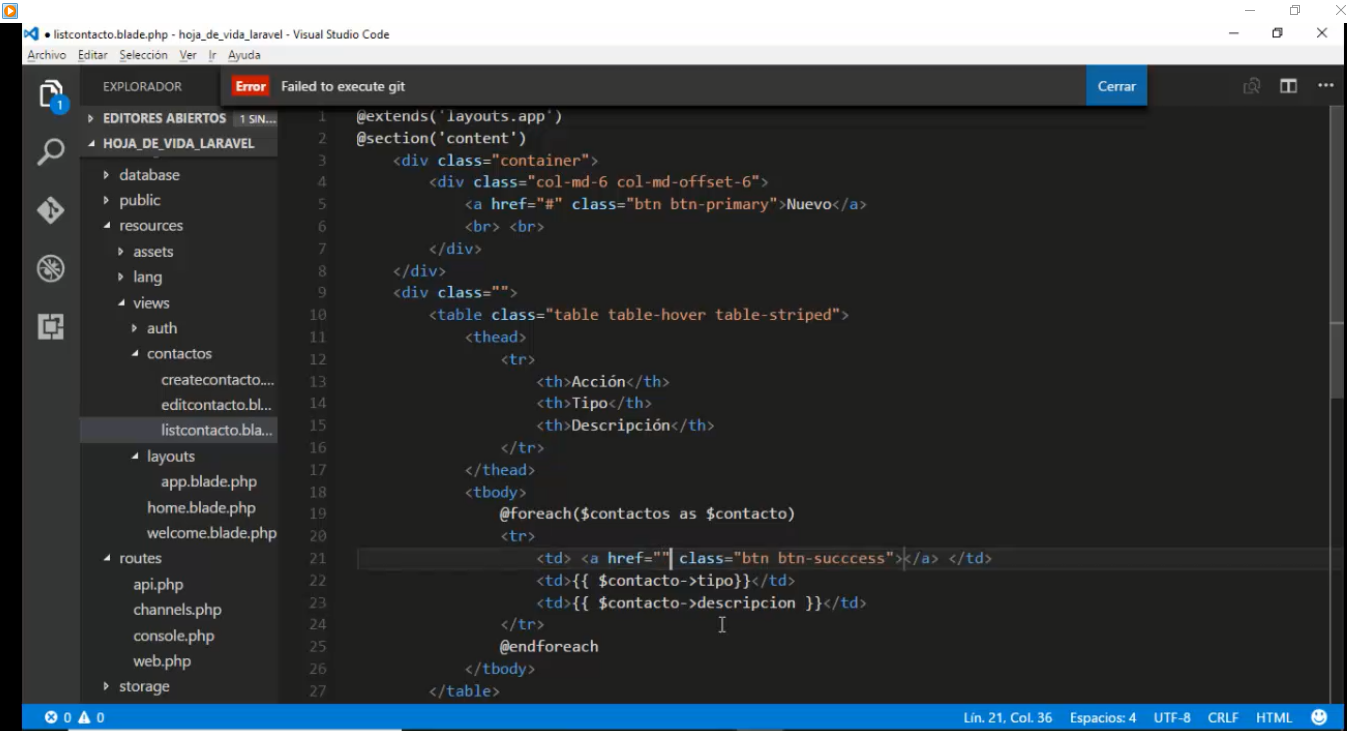
Task: Split the editor using the split icon
Action: tap(1287, 86)
